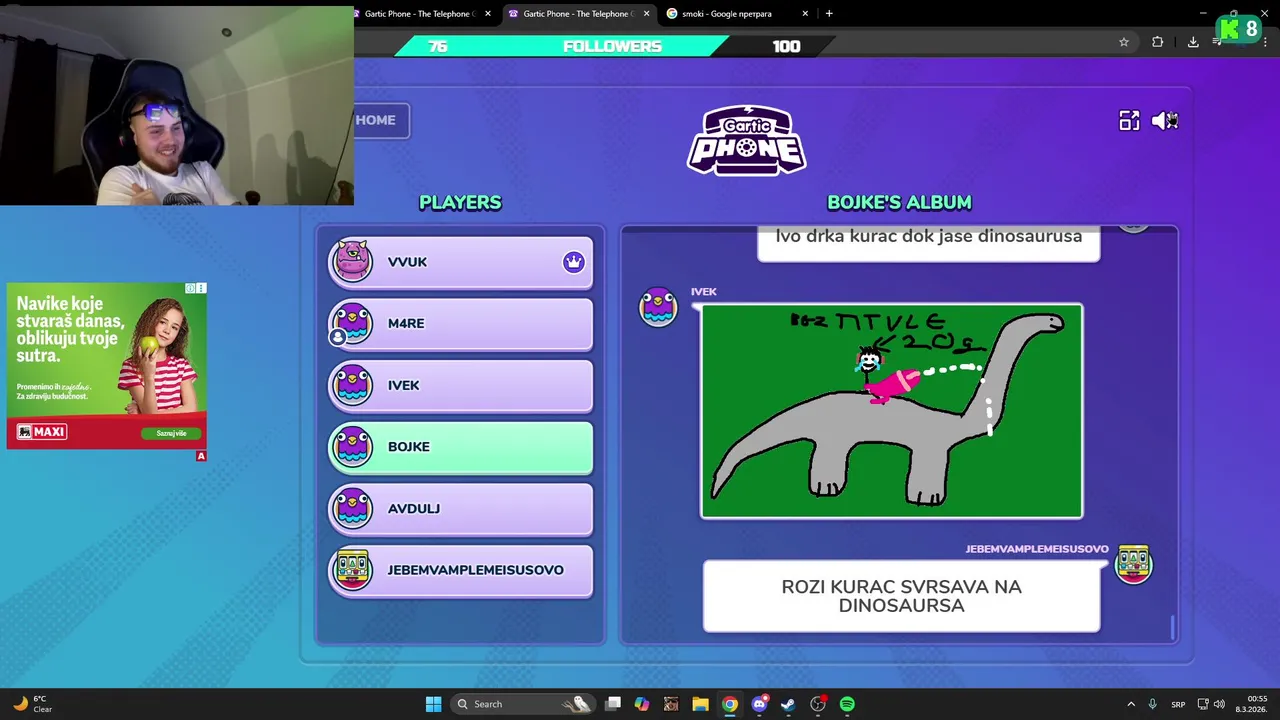1280x720 pixels.
Task: Click the Maxi advertisement banner image
Action: point(107,365)
